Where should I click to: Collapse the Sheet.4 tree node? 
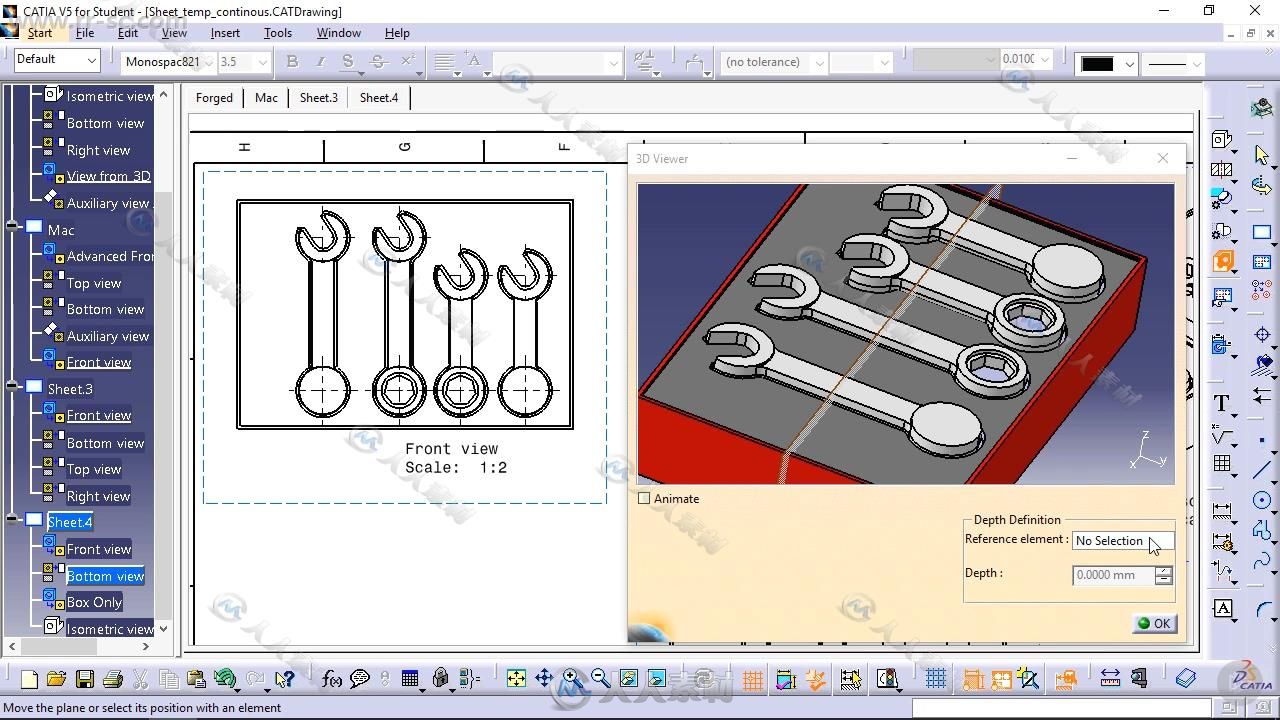coord(13,521)
